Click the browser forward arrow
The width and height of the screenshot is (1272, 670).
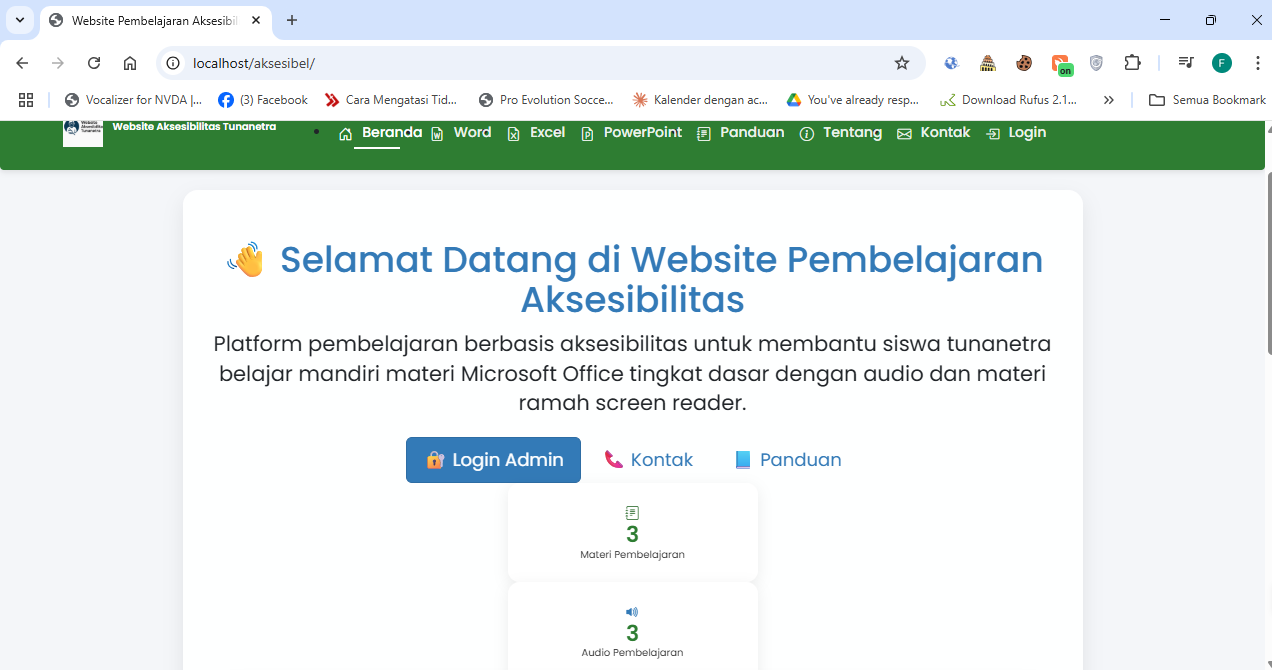pos(58,63)
